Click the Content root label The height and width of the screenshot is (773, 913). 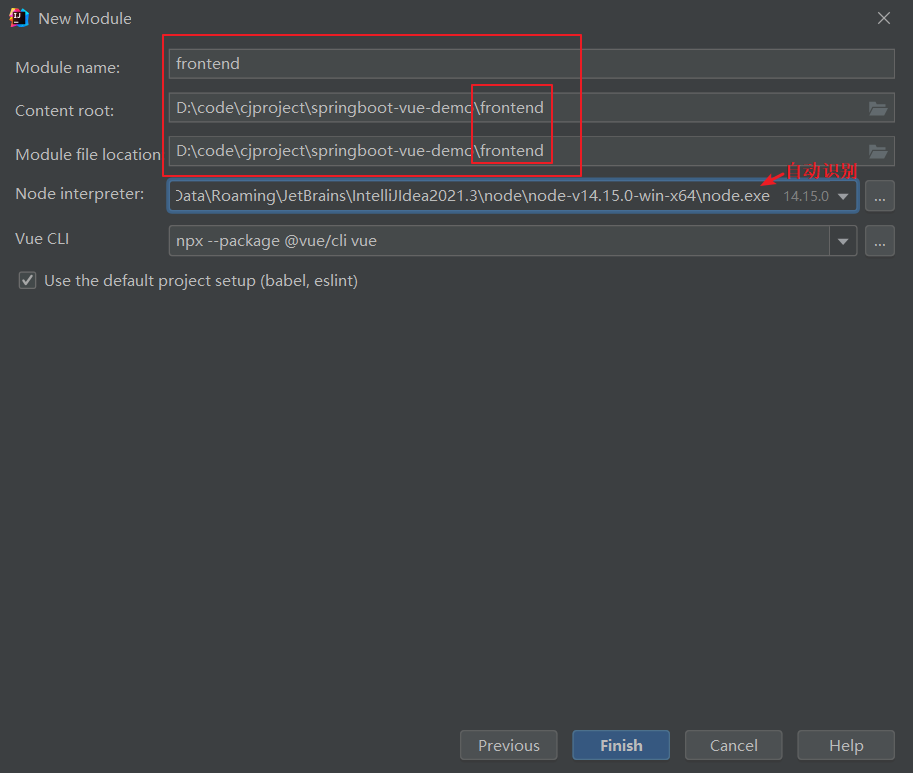click(x=65, y=111)
